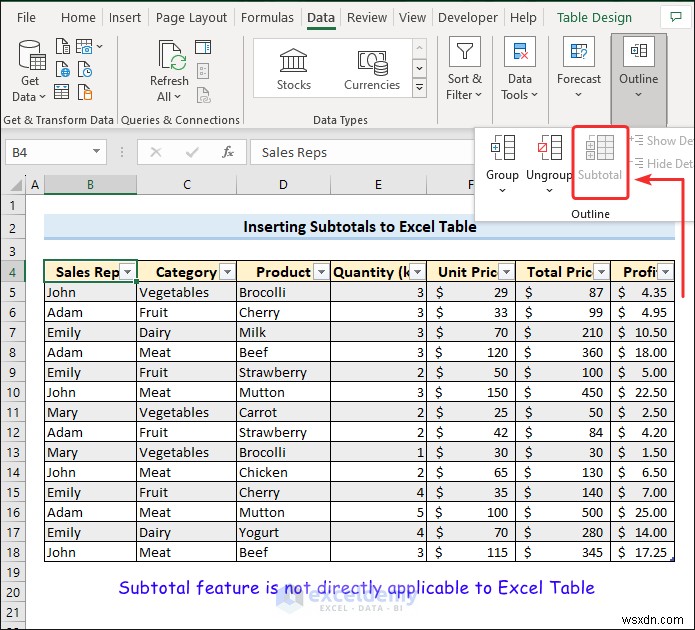Open the Unit Price filter dropdown

click(506, 272)
